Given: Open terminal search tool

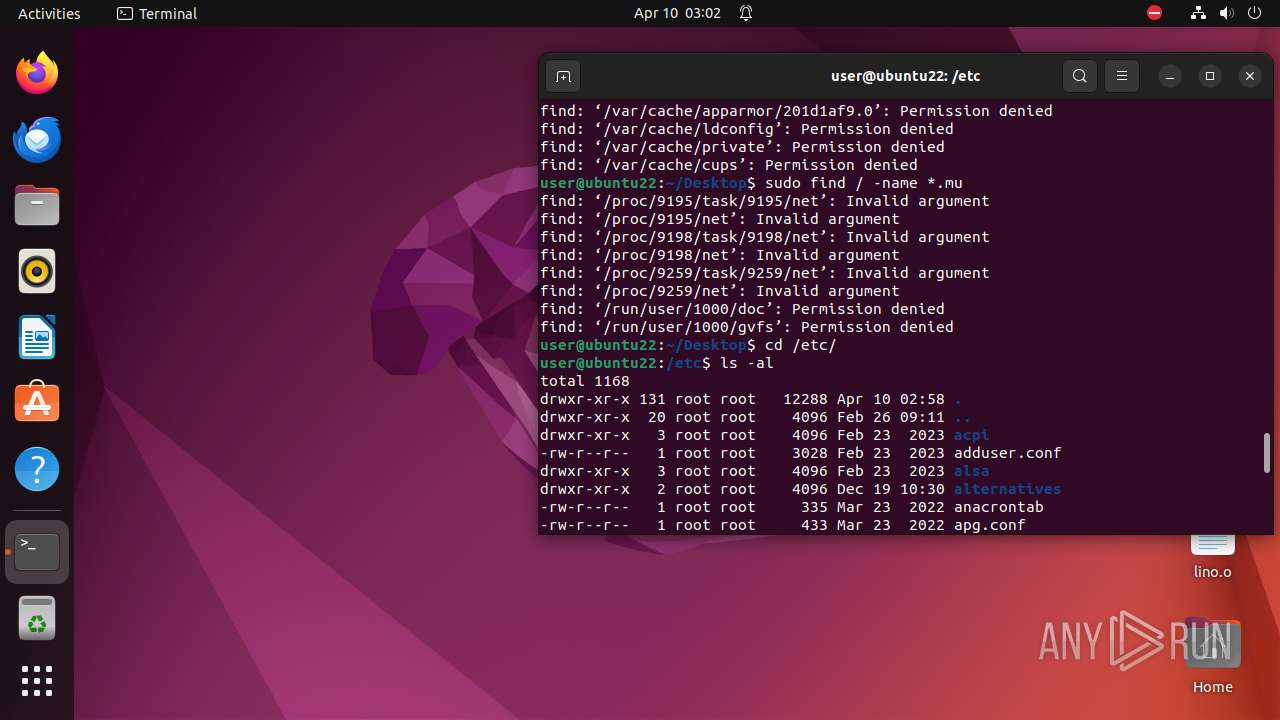Looking at the screenshot, I should tap(1080, 76).
